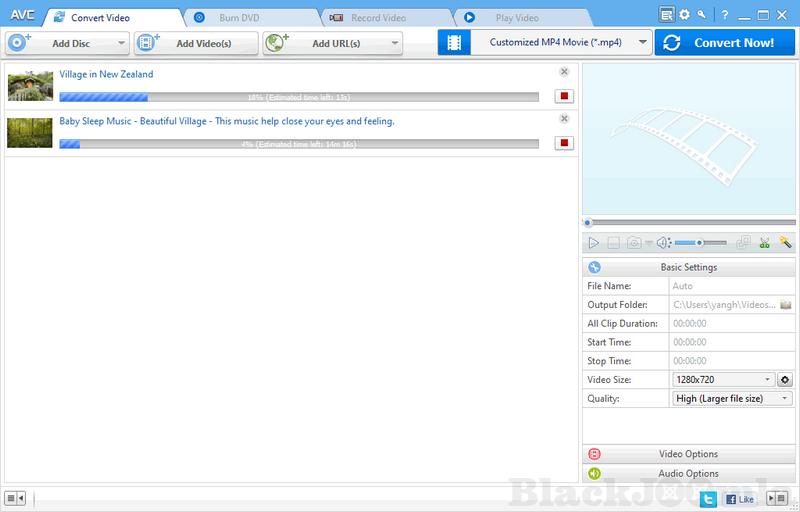This screenshot has width=800, height=512.
Task: Click the key registration icon
Action: [702, 15]
